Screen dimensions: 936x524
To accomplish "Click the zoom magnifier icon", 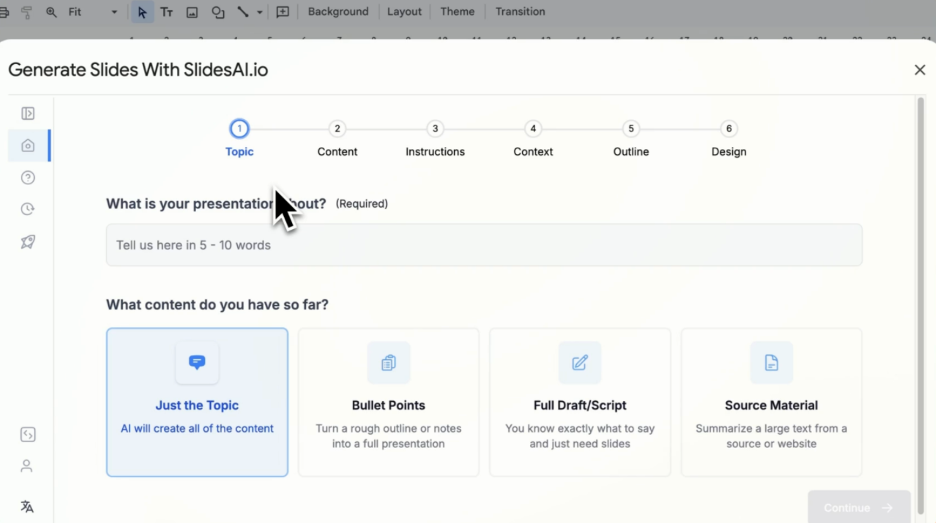I will click(51, 12).
